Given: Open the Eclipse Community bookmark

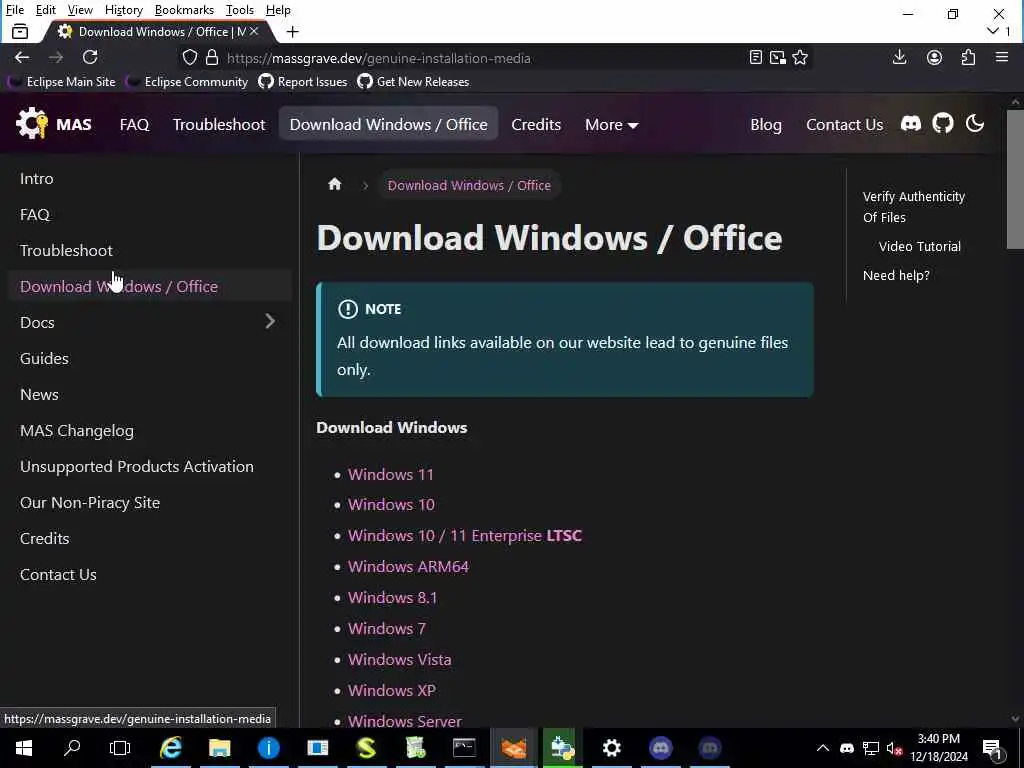Looking at the screenshot, I should tap(187, 82).
